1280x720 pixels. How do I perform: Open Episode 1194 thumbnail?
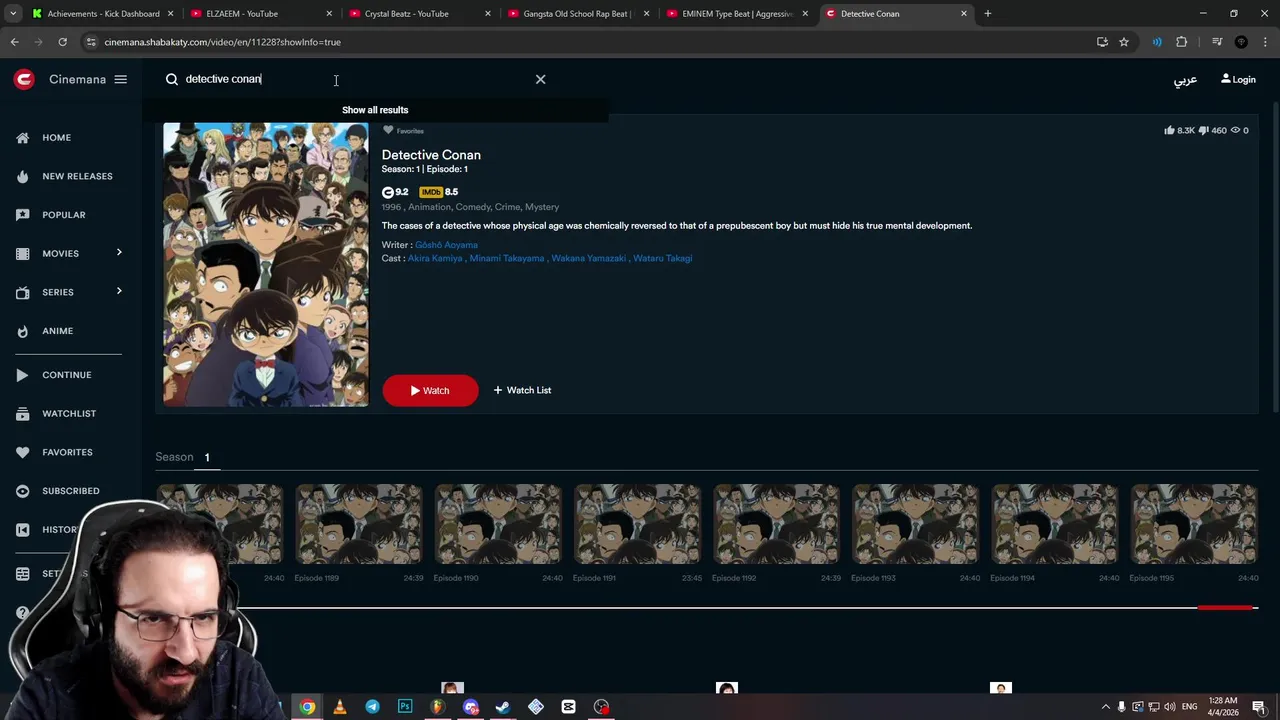coord(1054,524)
